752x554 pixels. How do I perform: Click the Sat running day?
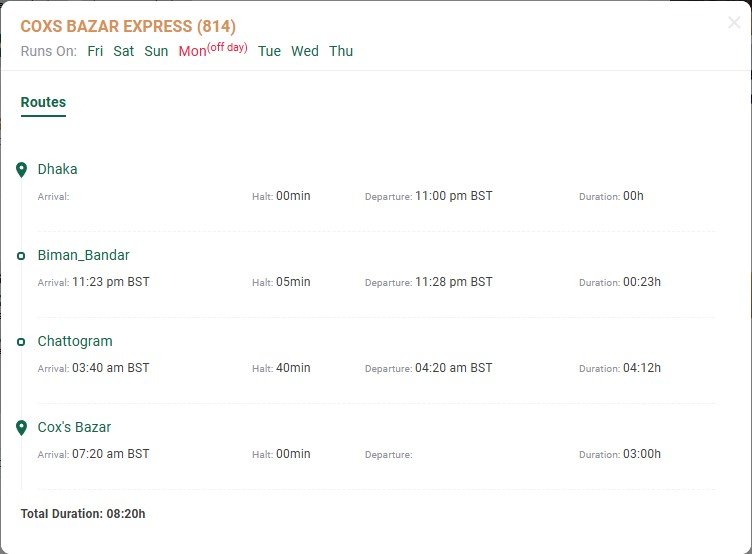coord(123,51)
